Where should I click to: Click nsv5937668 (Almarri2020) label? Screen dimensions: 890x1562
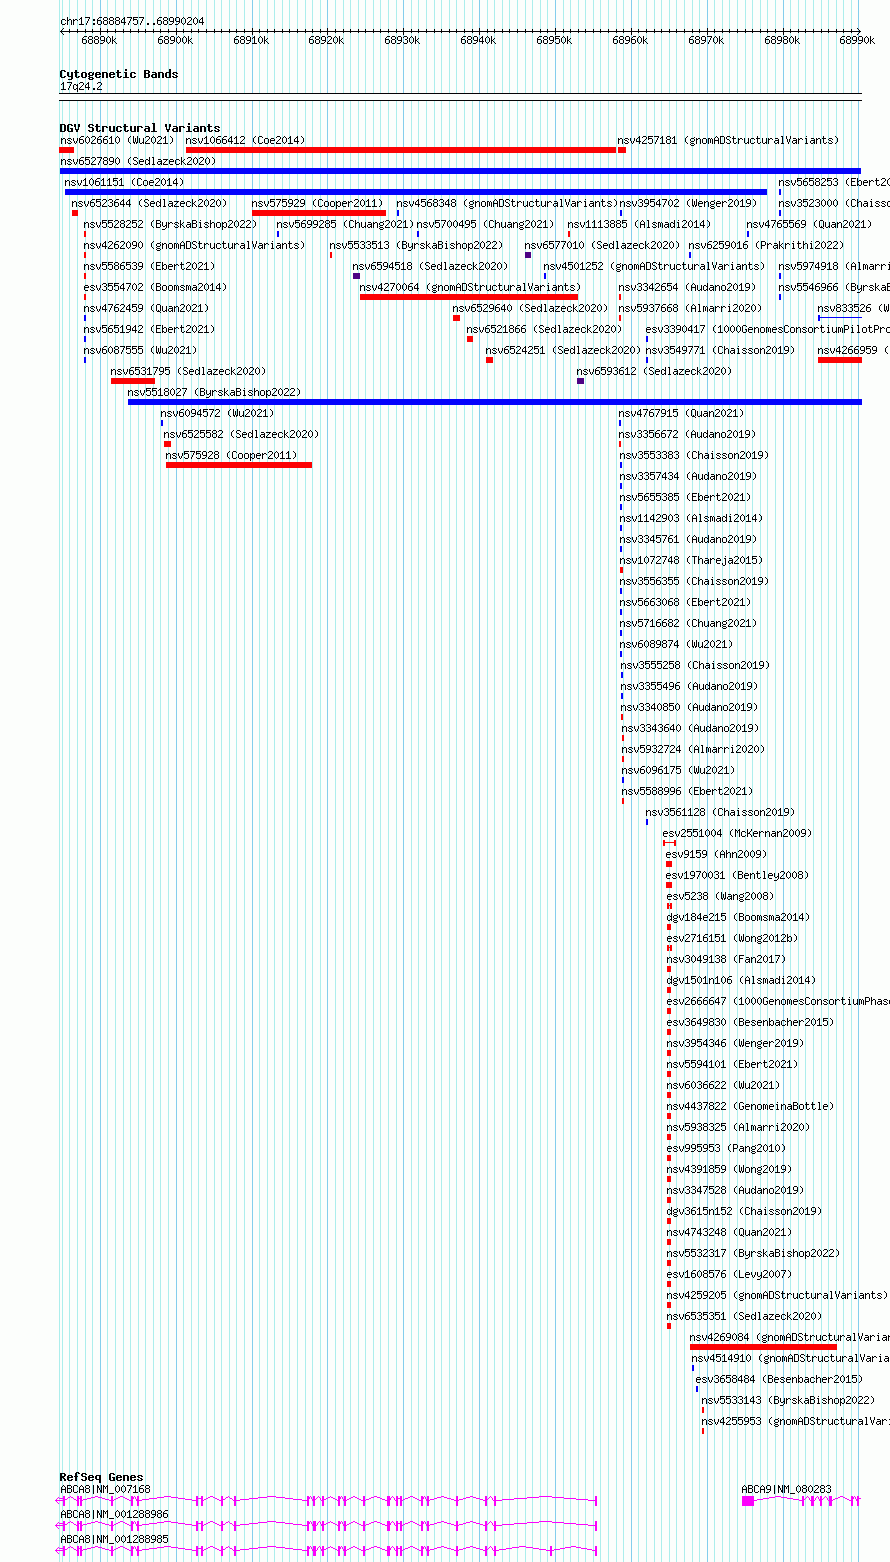pos(690,308)
